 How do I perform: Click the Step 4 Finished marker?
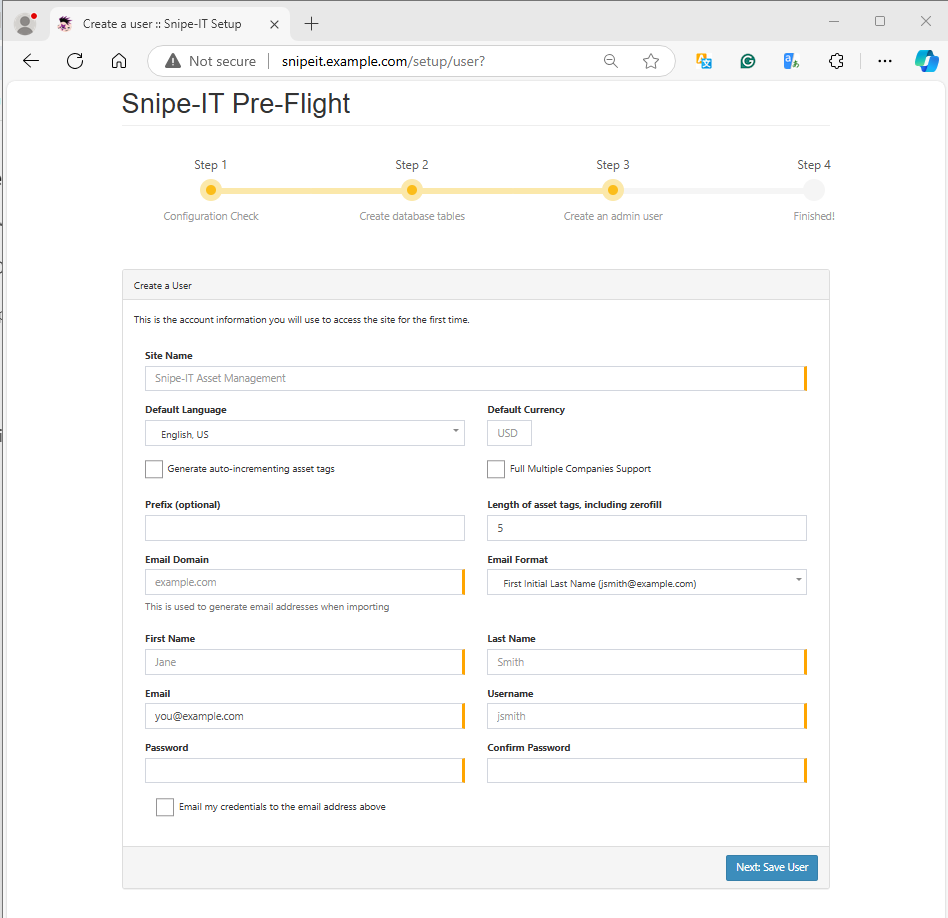click(x=814, y=190)
